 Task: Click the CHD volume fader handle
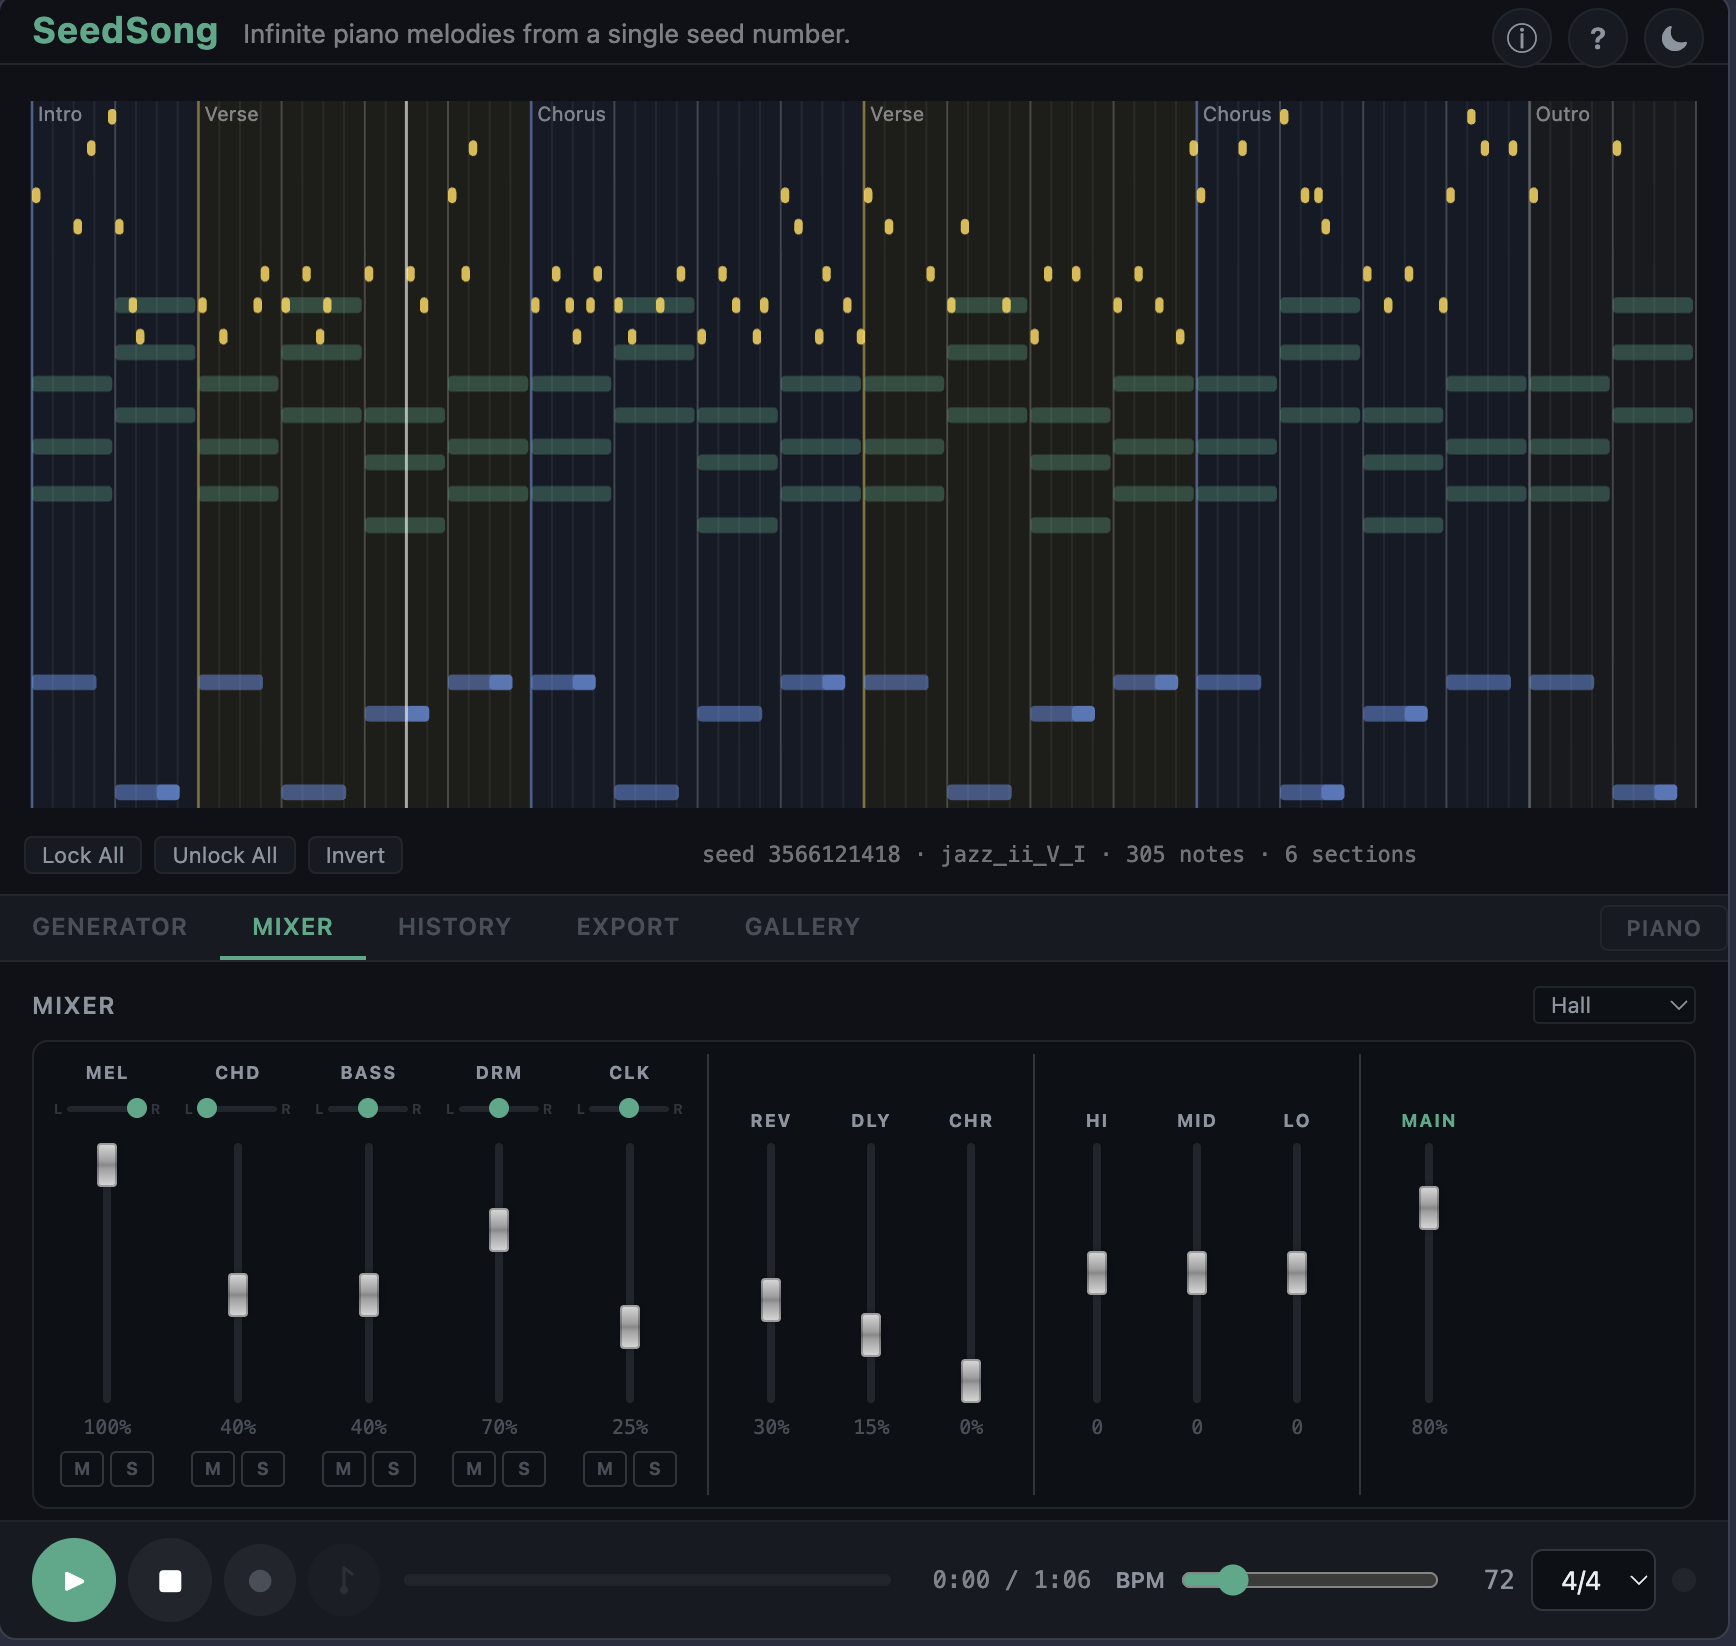[x=238, y=1295]
